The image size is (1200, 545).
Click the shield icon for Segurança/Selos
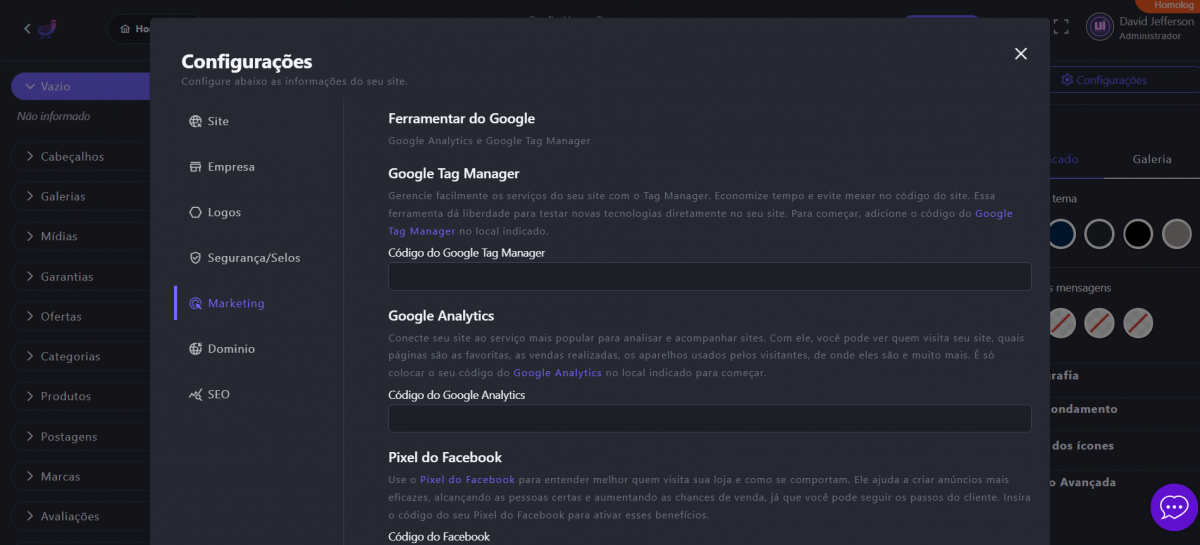[x=195, y=258]
